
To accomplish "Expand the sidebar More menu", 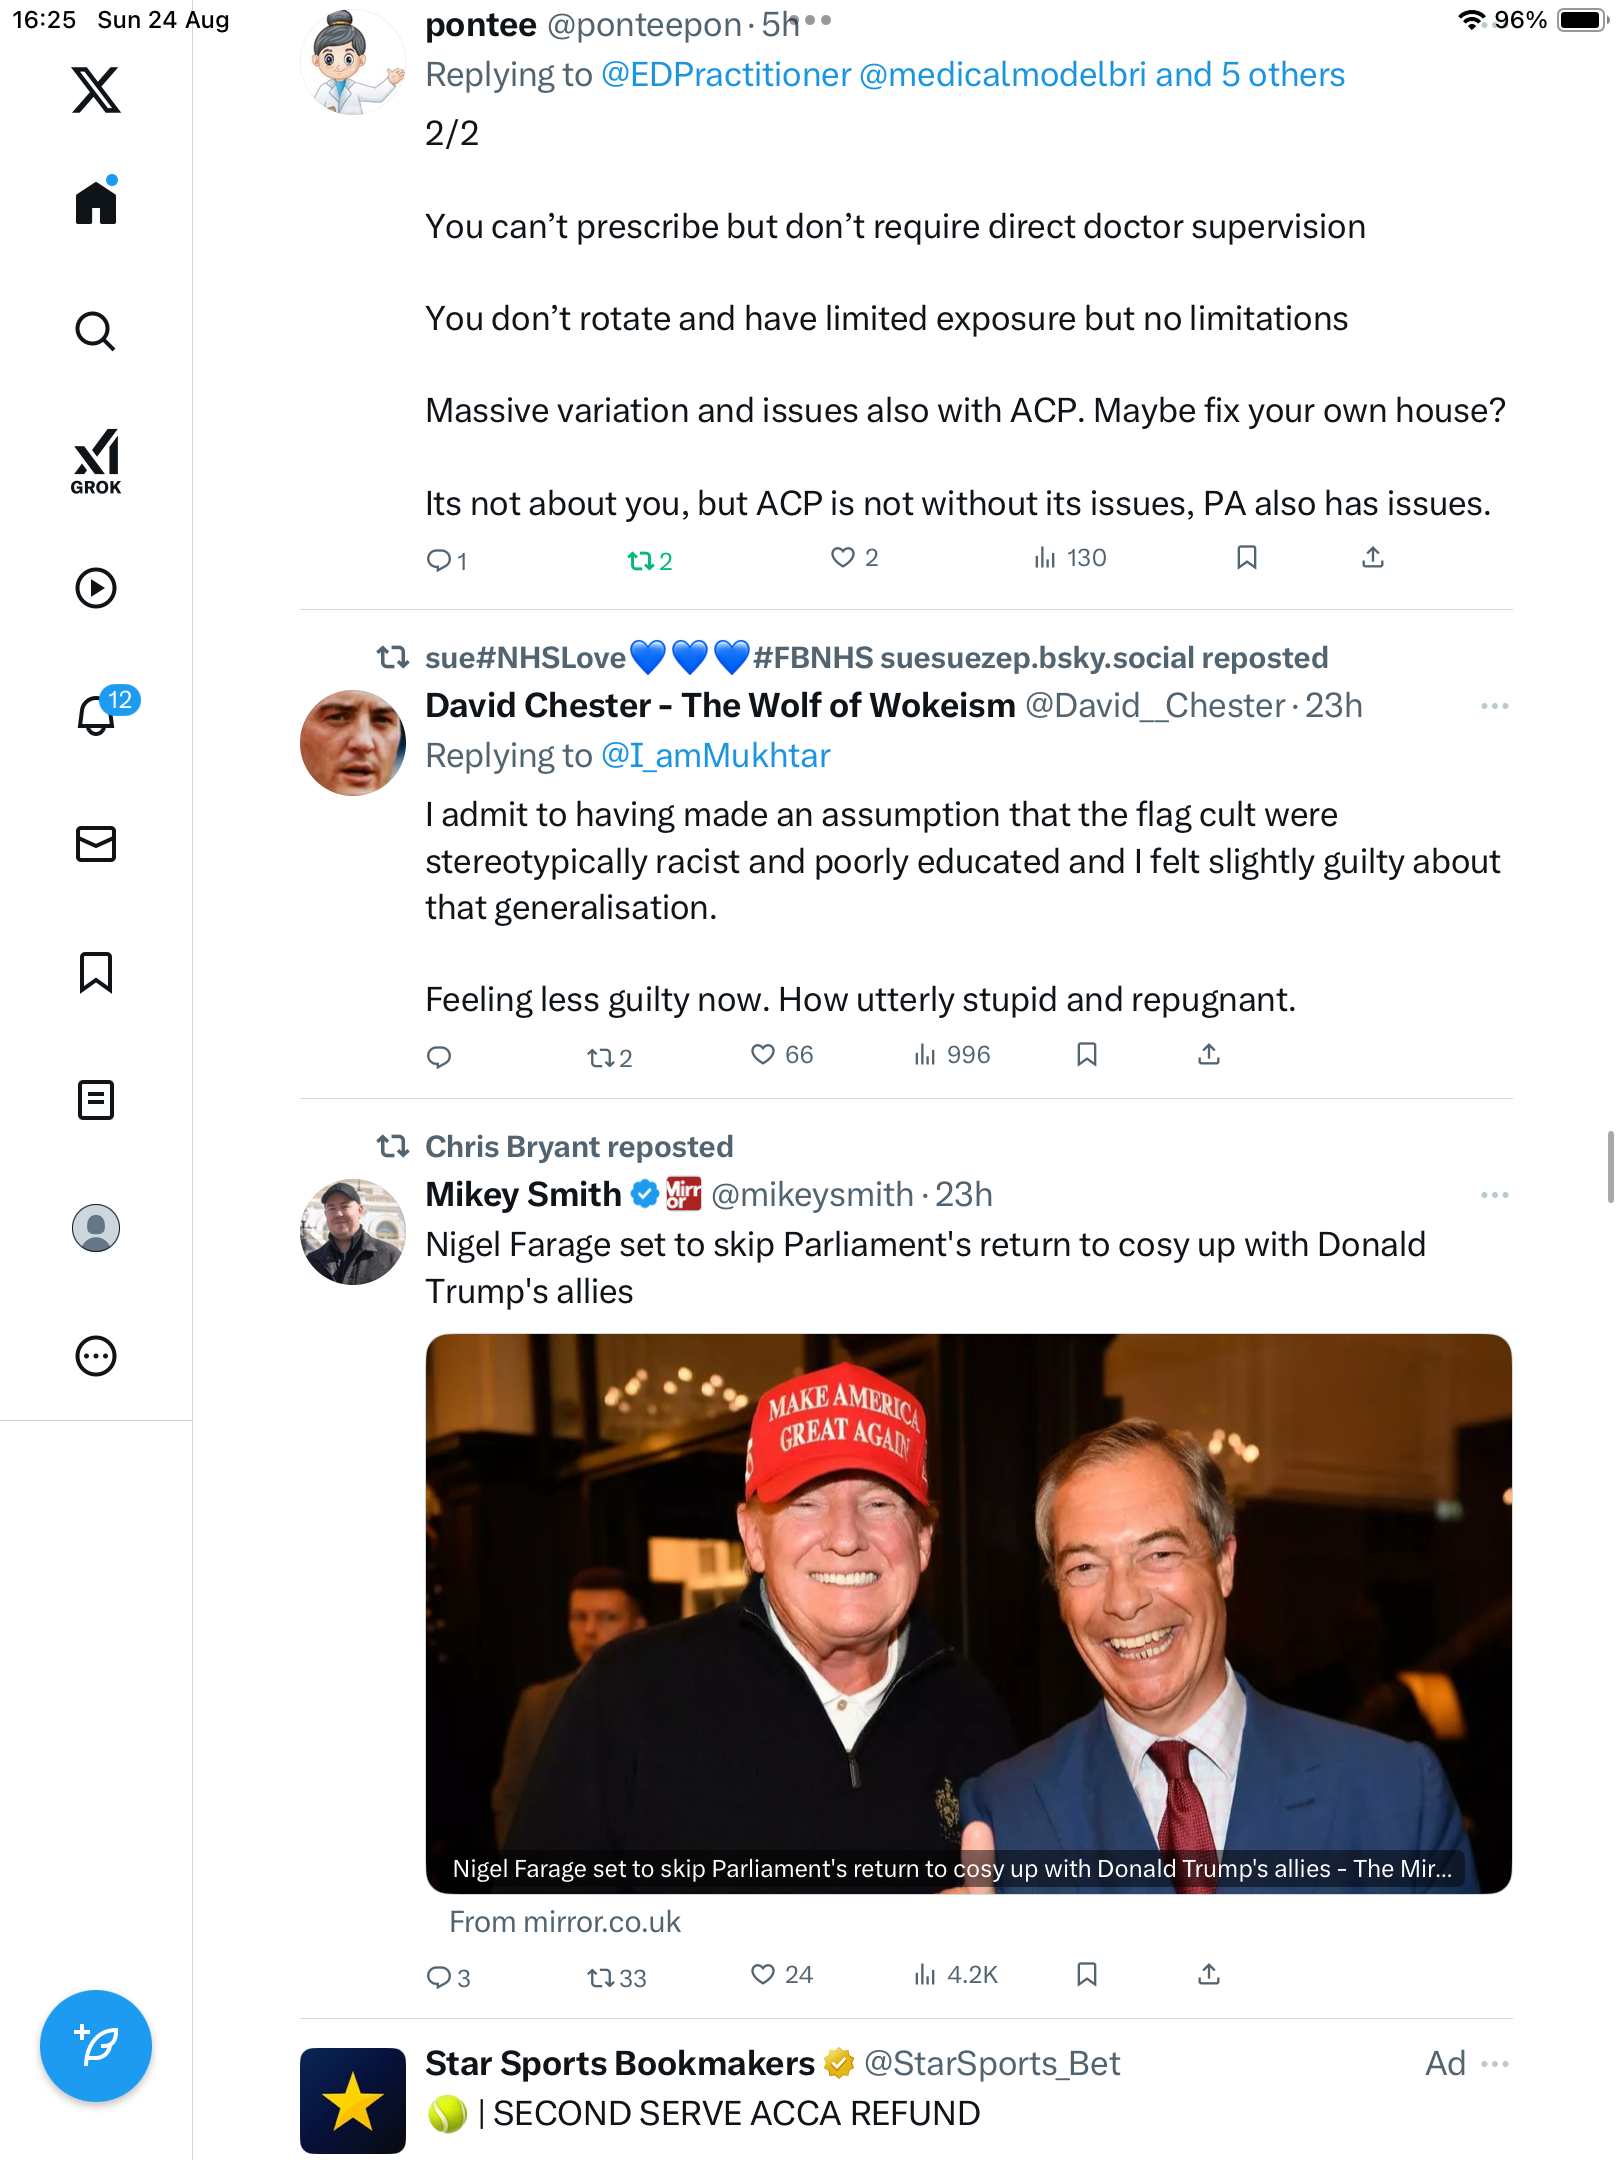I will point(96,1356).
